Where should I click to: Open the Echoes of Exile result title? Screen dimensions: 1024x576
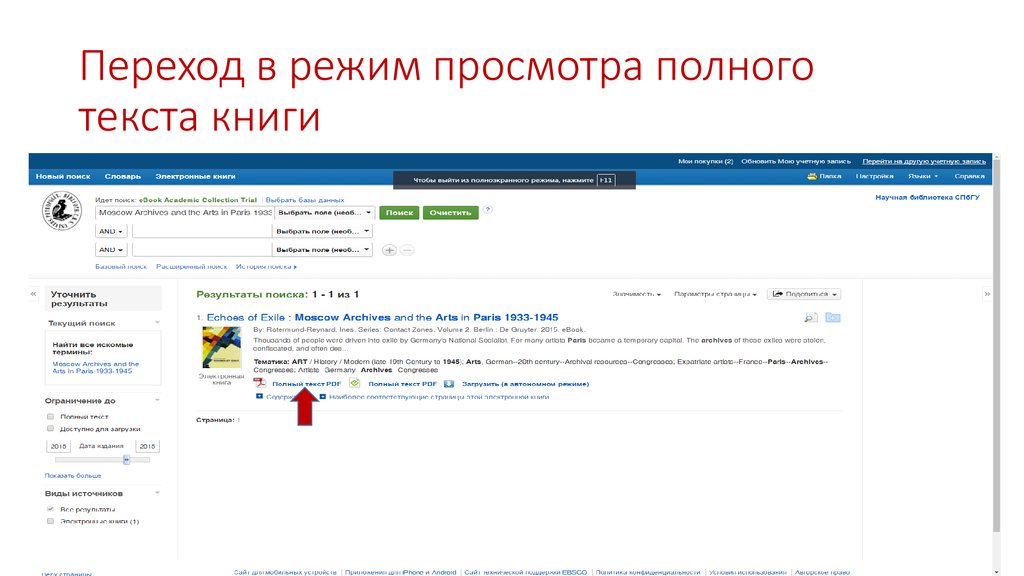(382, 317)
